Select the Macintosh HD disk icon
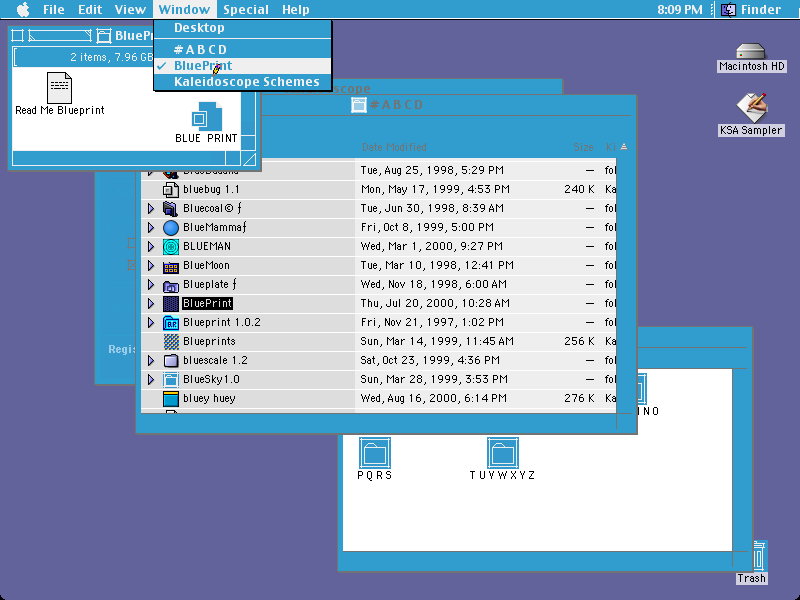The width and height of the screenshot is (800, 600). [x=751, y=51]
